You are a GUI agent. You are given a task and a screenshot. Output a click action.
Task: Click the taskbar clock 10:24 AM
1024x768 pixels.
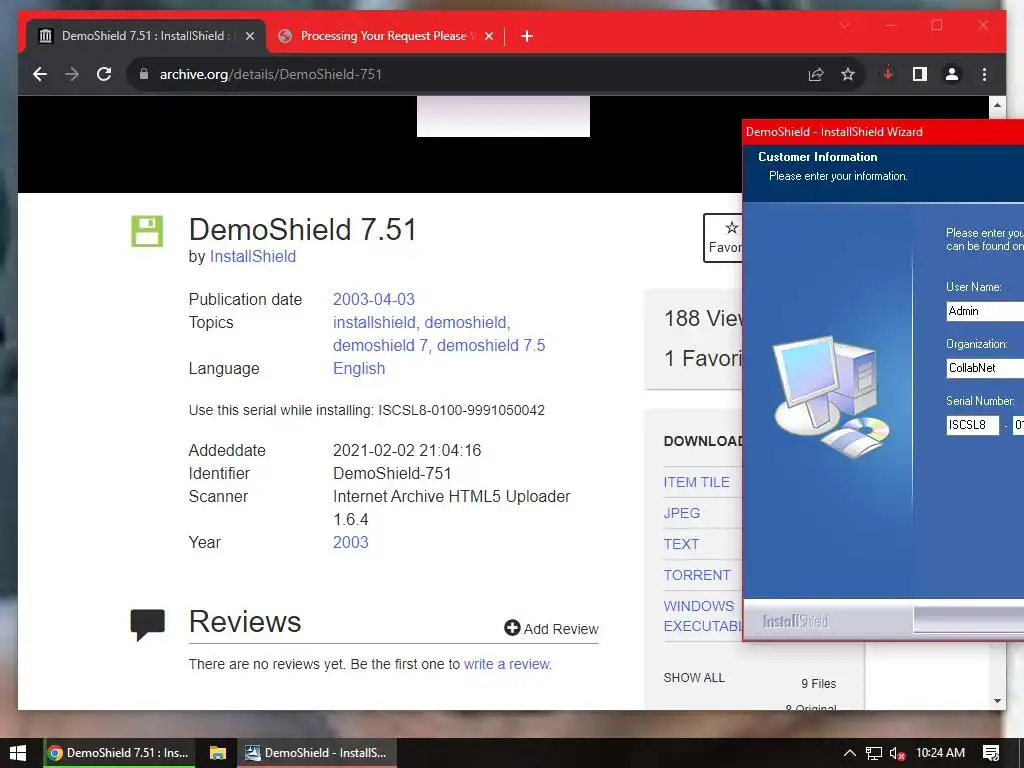tap(940, 753)
